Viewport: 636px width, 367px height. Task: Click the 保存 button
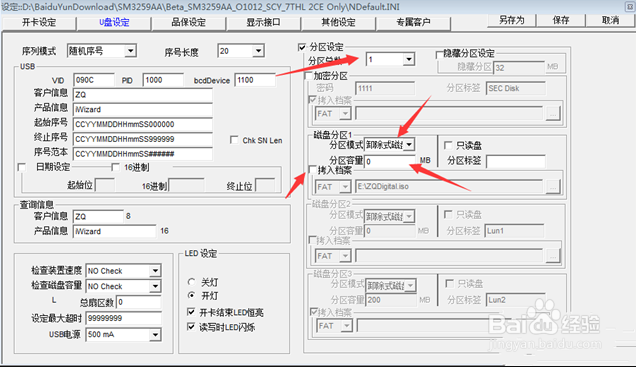(561, 20)
